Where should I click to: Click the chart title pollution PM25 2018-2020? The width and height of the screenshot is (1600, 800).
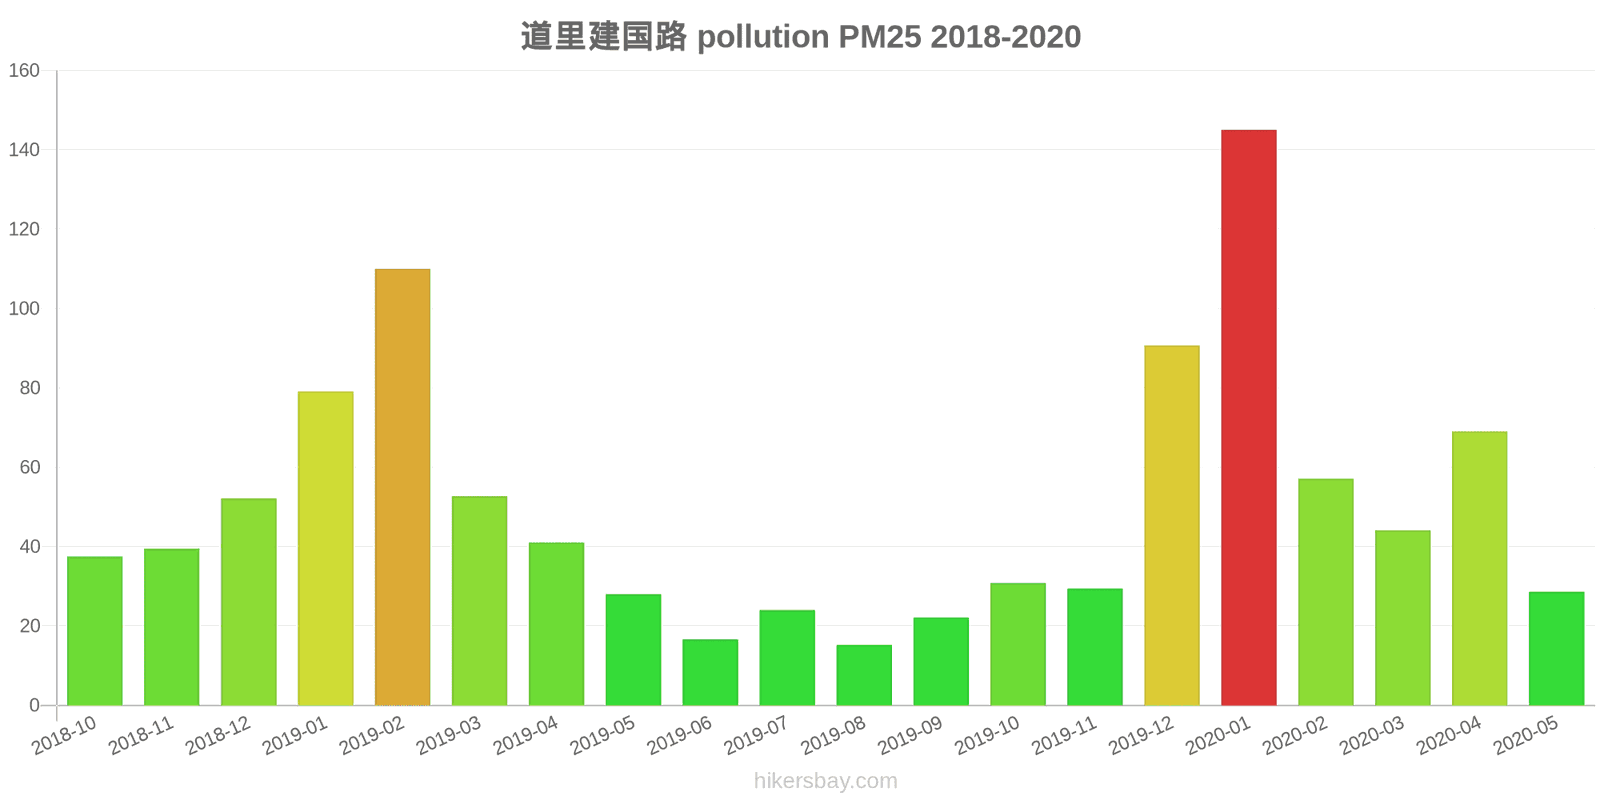point(800,37)
